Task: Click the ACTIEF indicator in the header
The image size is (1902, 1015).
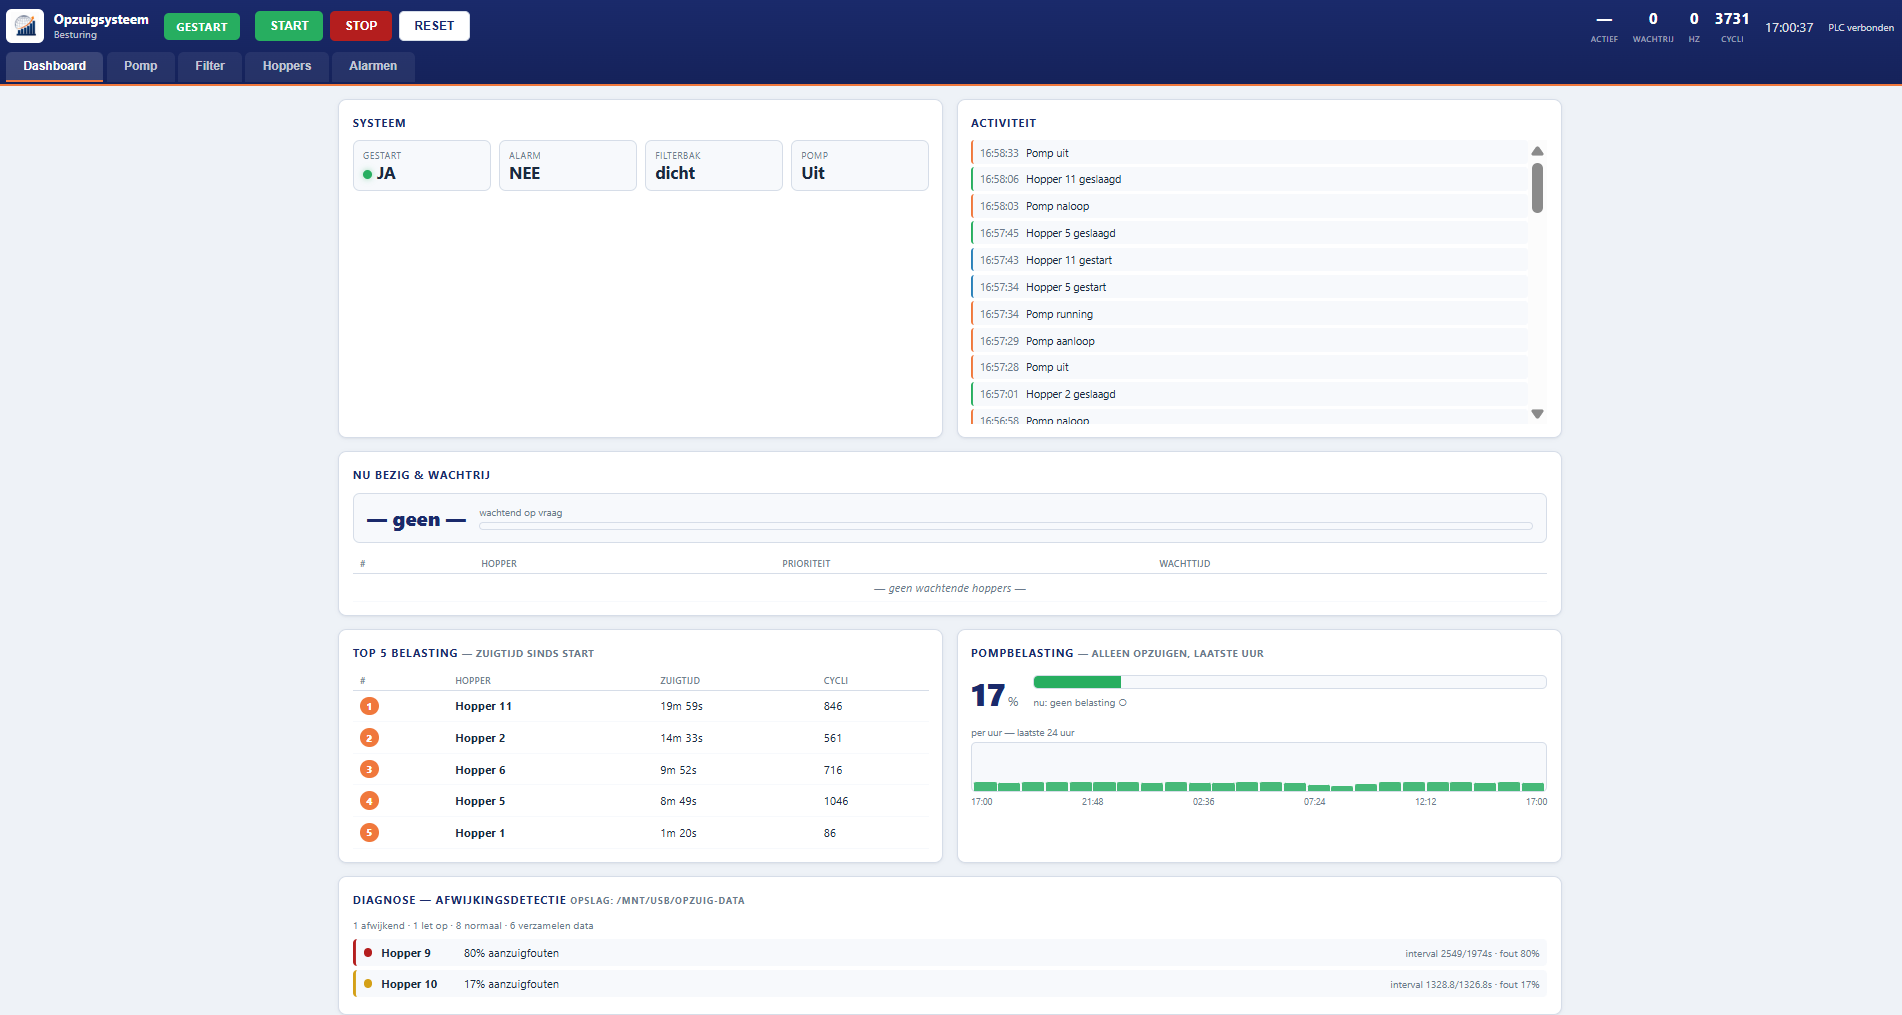Action: click(x=1604, y=26)
